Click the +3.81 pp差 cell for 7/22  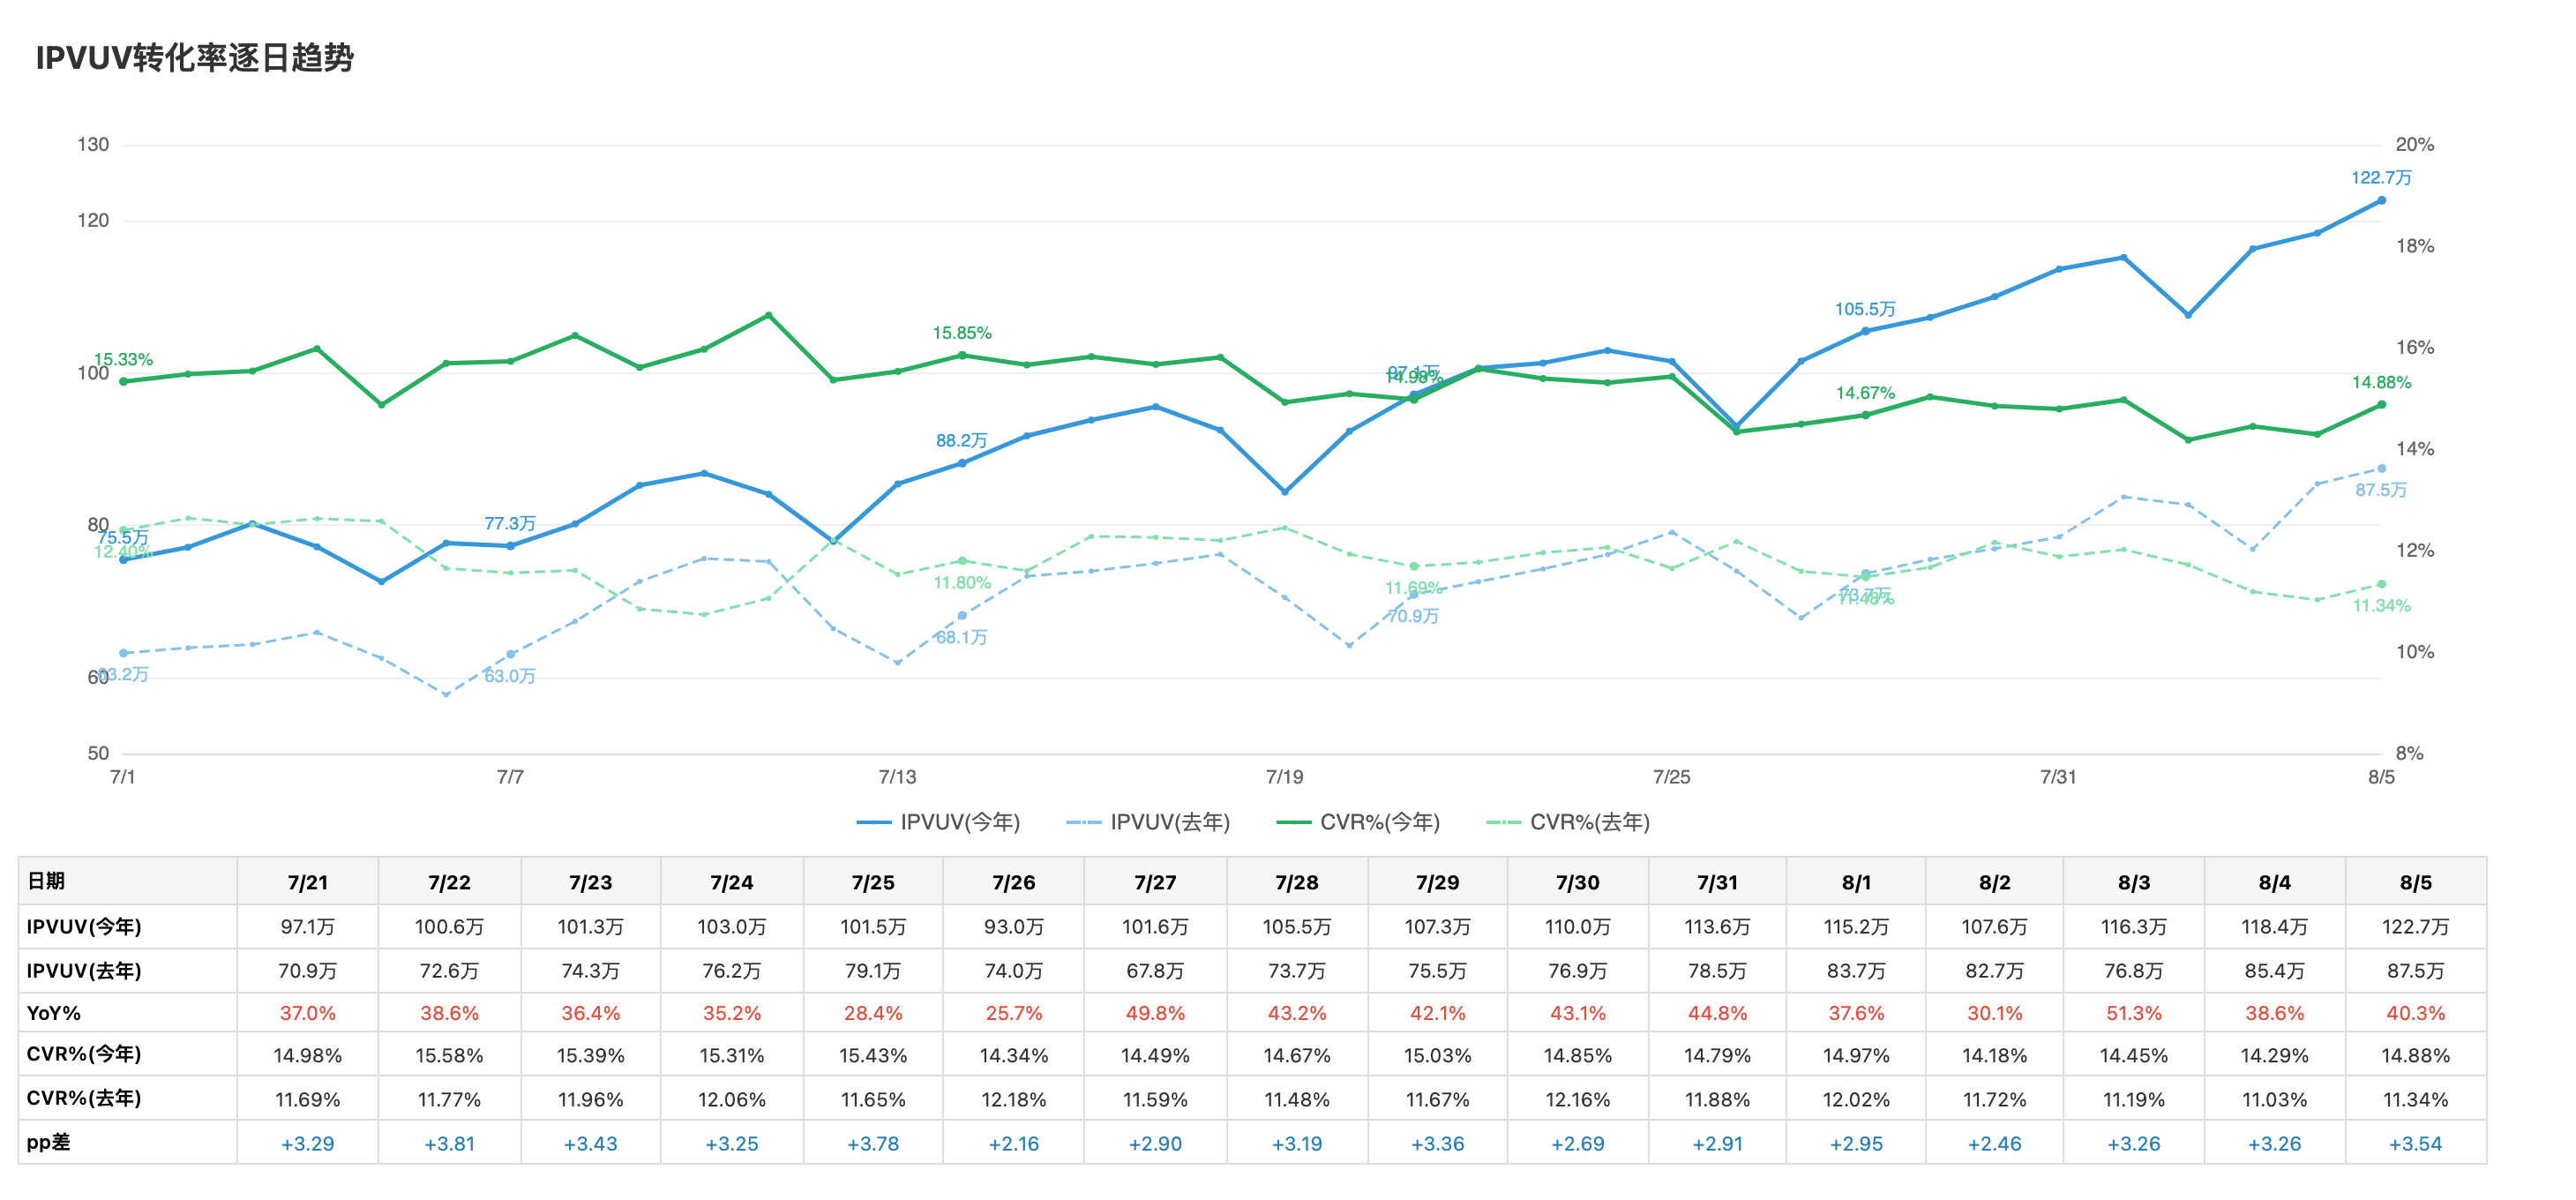[450, 1143]
